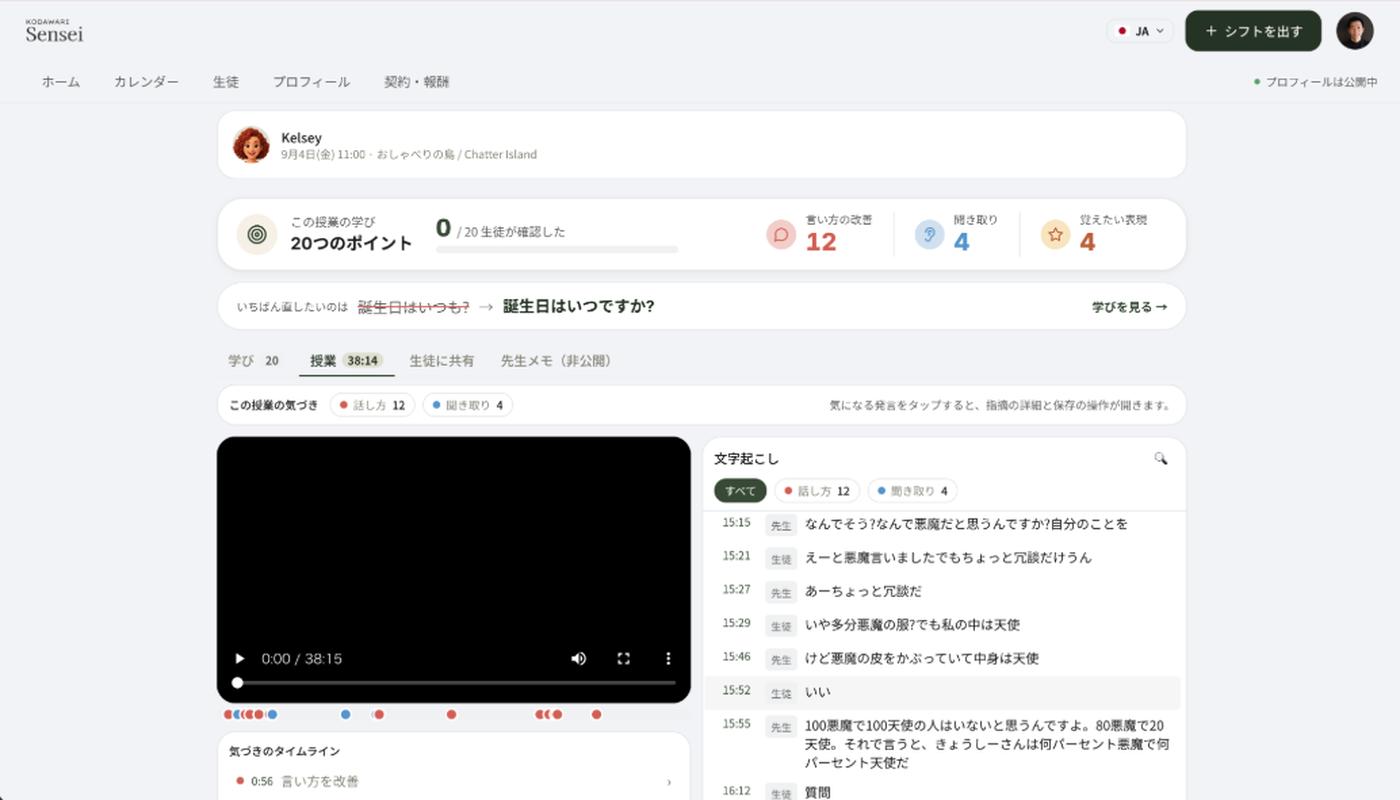Image resolution: width=1400 pixels, height=800 pixels.
Task: Click transcript line at 15:21
Action: coord(943,558)
